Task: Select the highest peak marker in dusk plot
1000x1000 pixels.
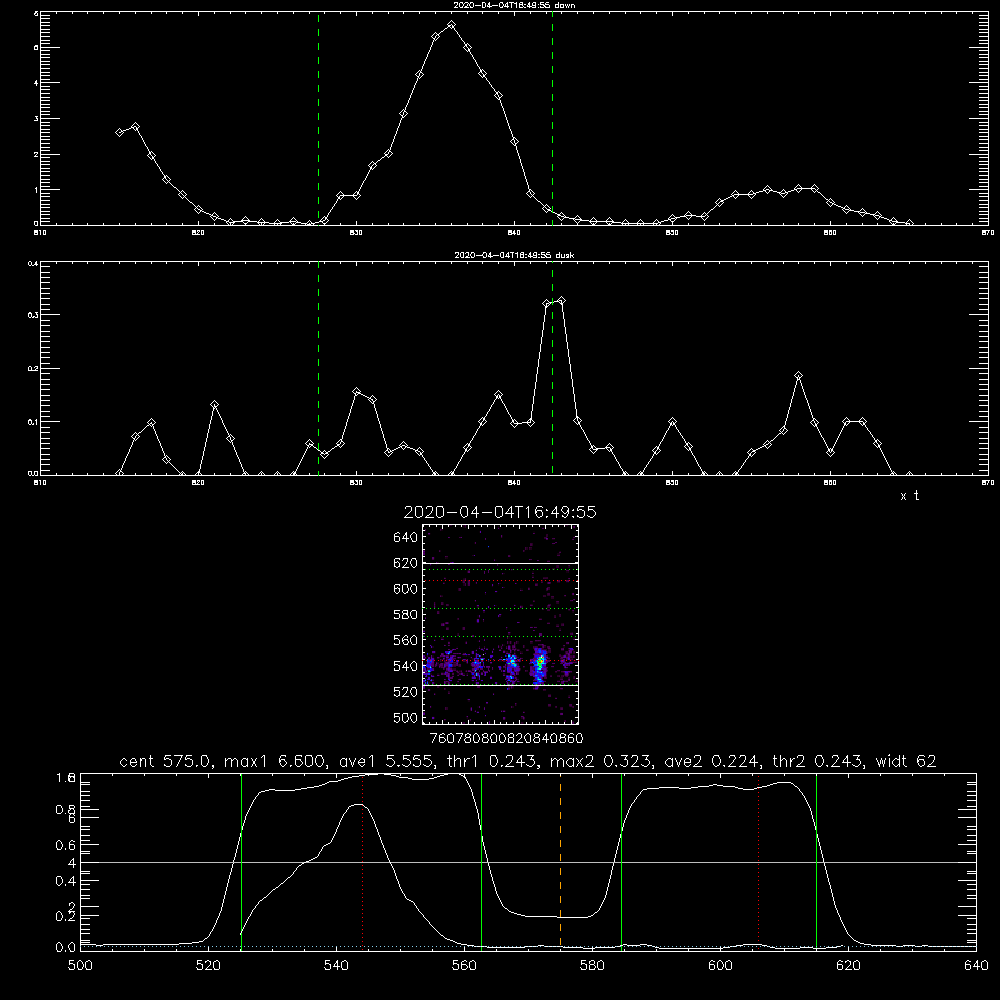Action: coord(561,300)
